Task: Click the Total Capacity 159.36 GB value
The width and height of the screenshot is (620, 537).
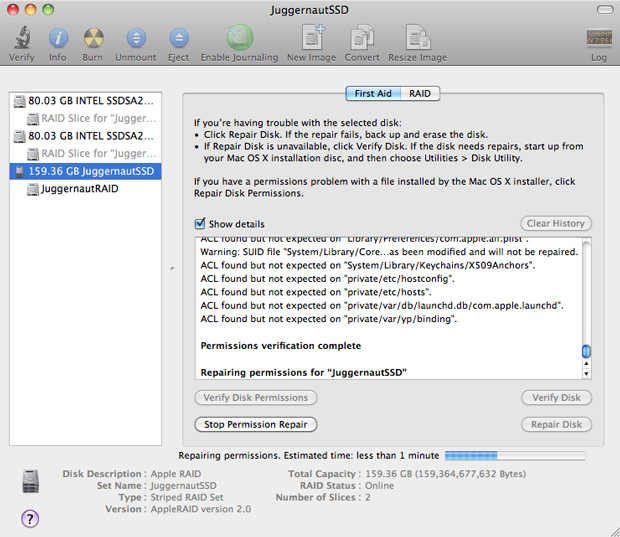Action: 446,474
